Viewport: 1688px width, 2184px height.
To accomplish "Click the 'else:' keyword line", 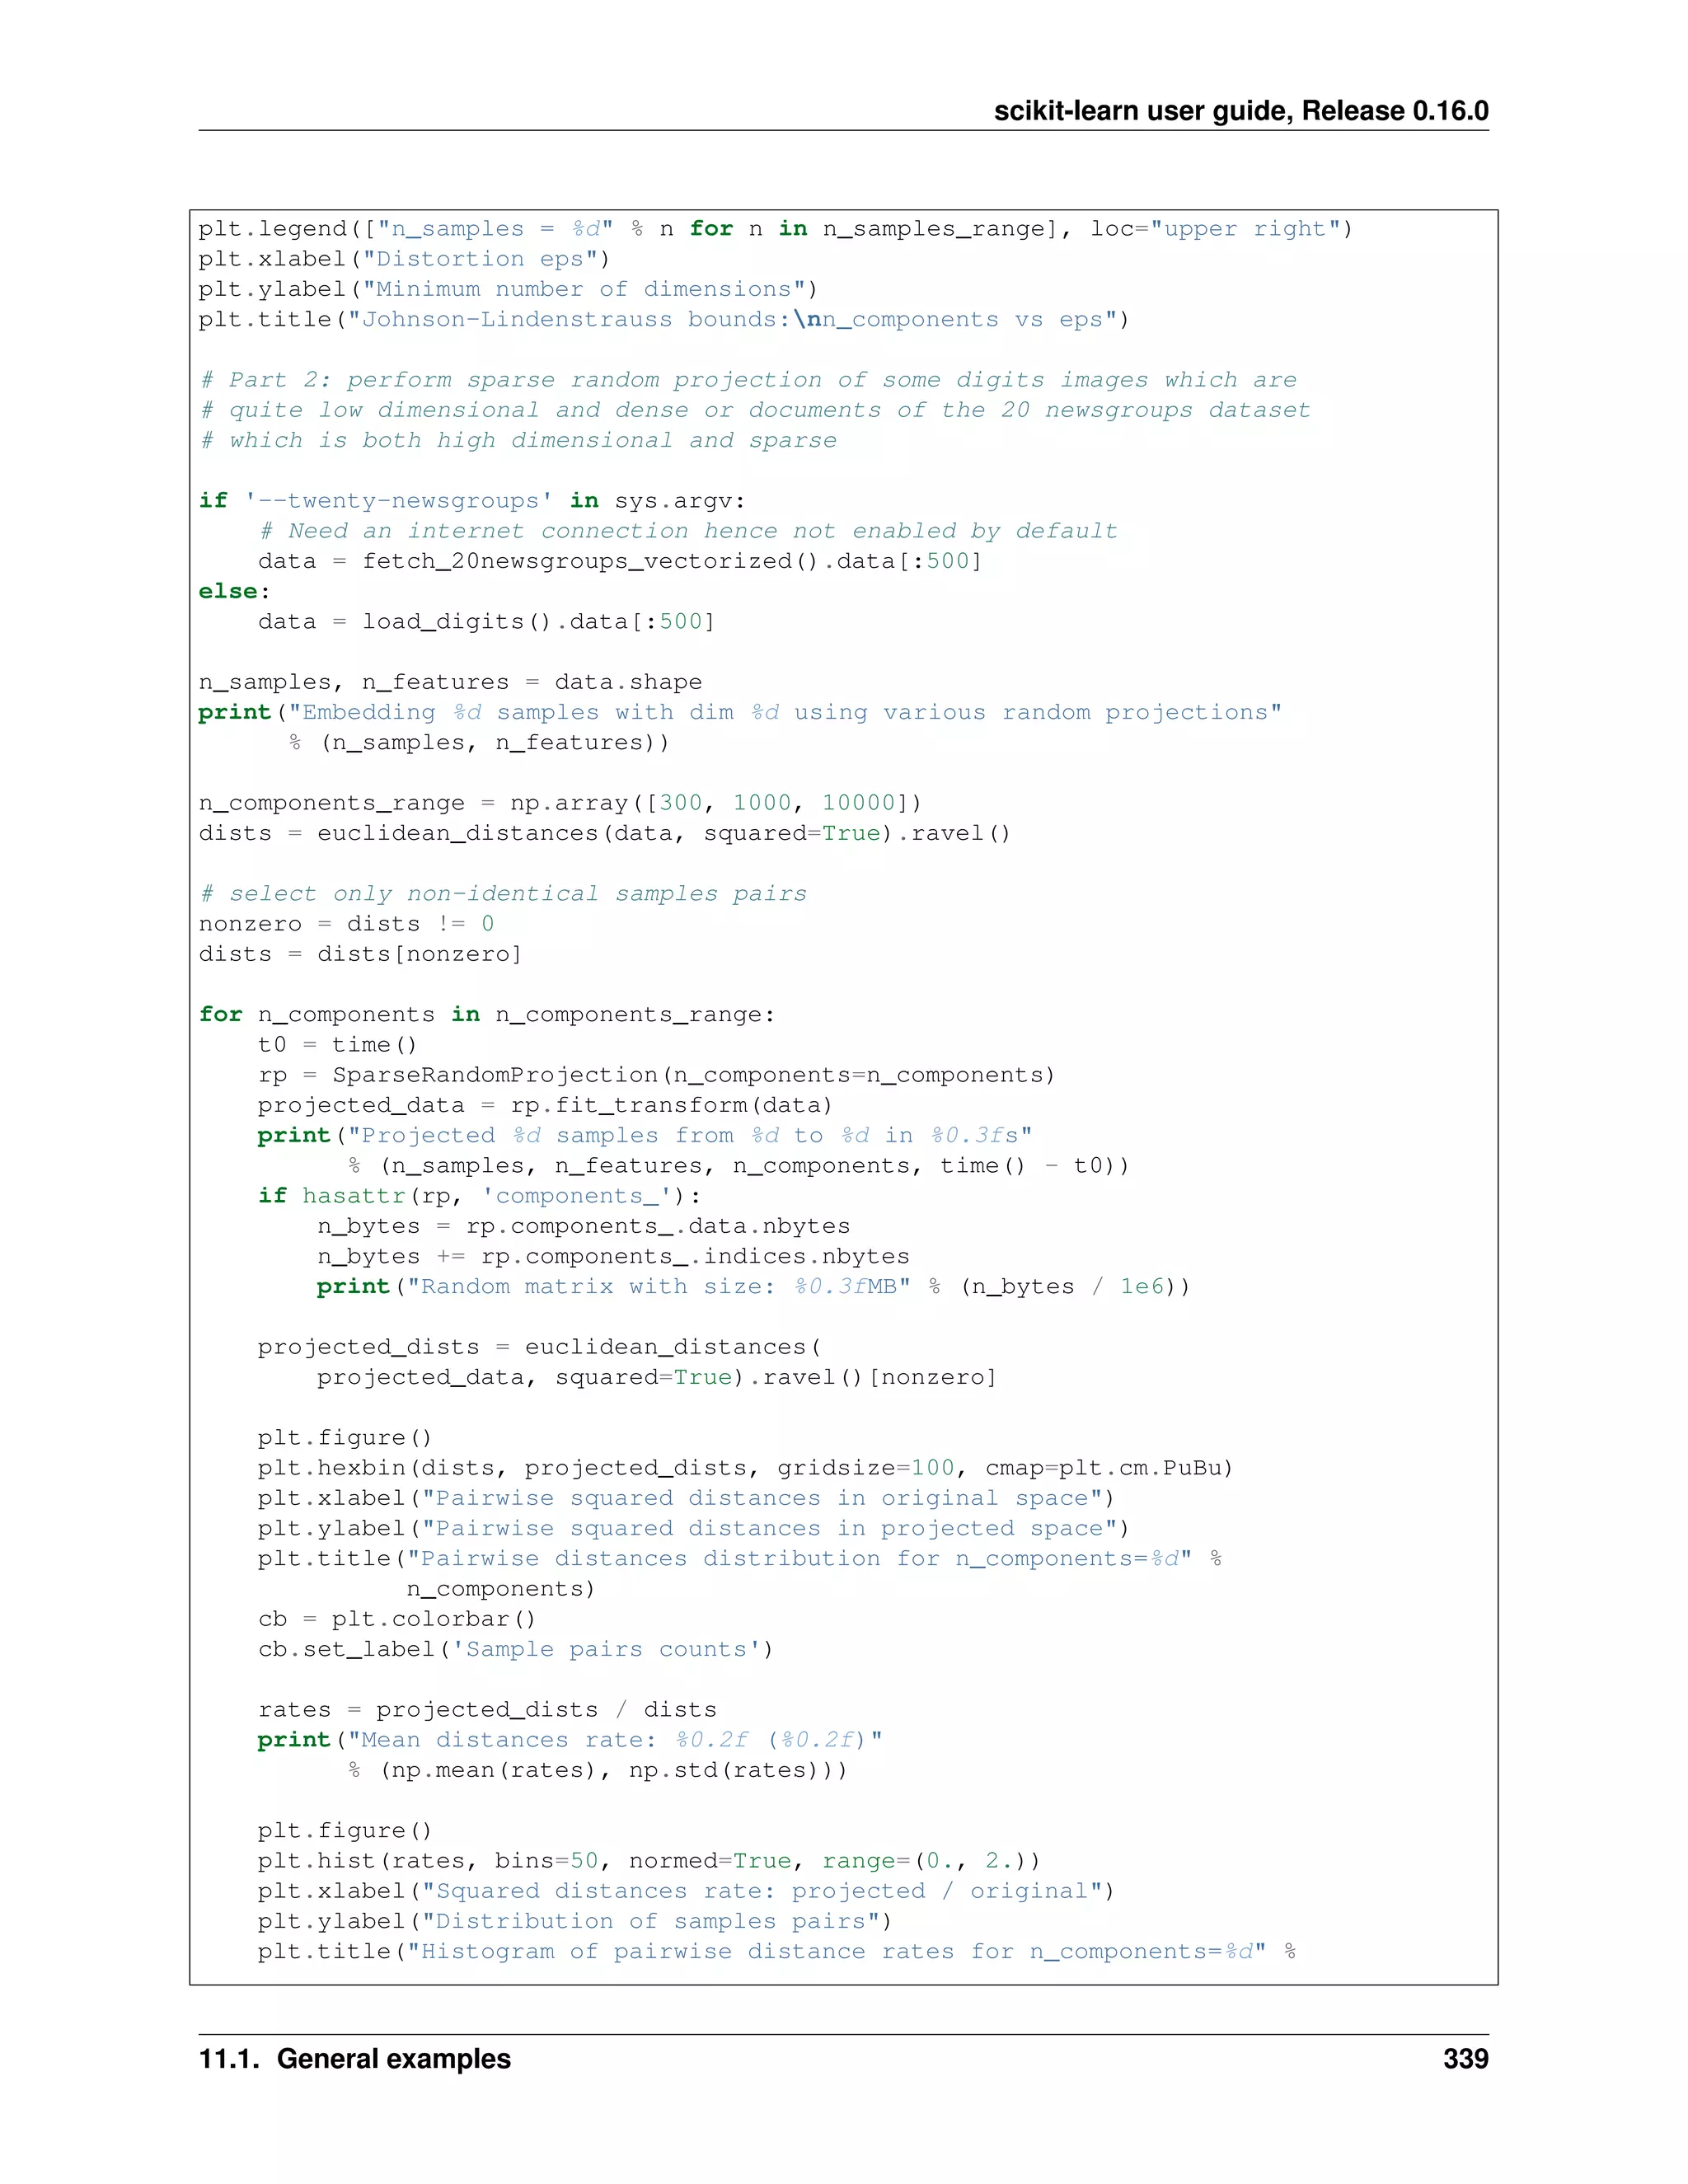I will coord(234,591).
